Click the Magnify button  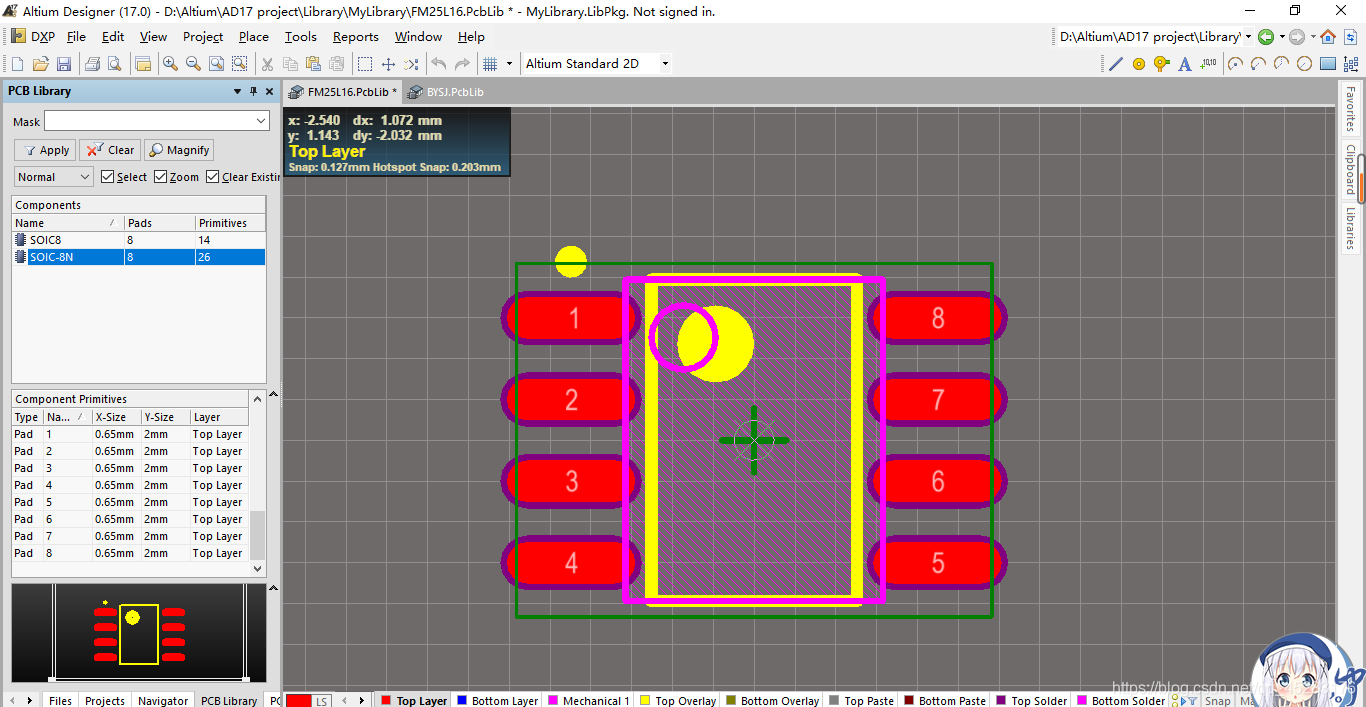(x=179, y=150)
